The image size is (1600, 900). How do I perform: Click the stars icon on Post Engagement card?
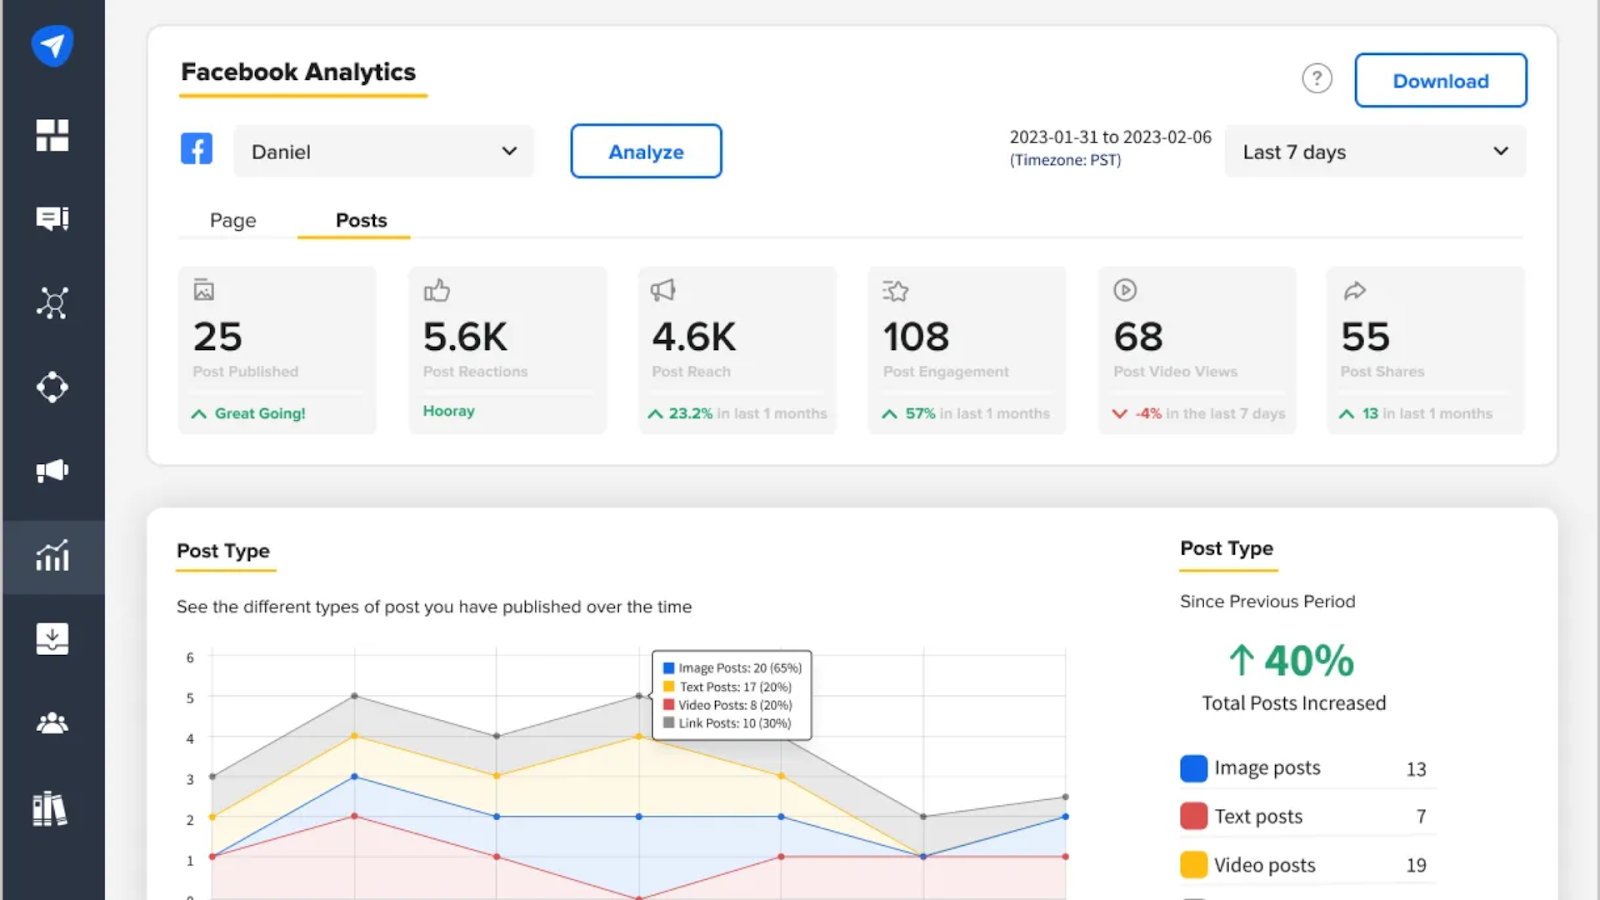pyautogui.click(x=895, y=291)
